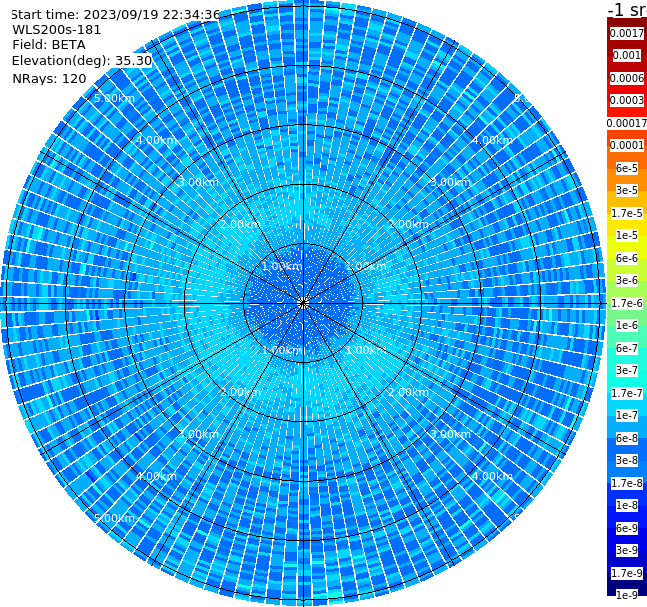Click the NRays: 120 text
Image resolution: width=647 pixels, height=607 pixels.
(x=50, y=78)
